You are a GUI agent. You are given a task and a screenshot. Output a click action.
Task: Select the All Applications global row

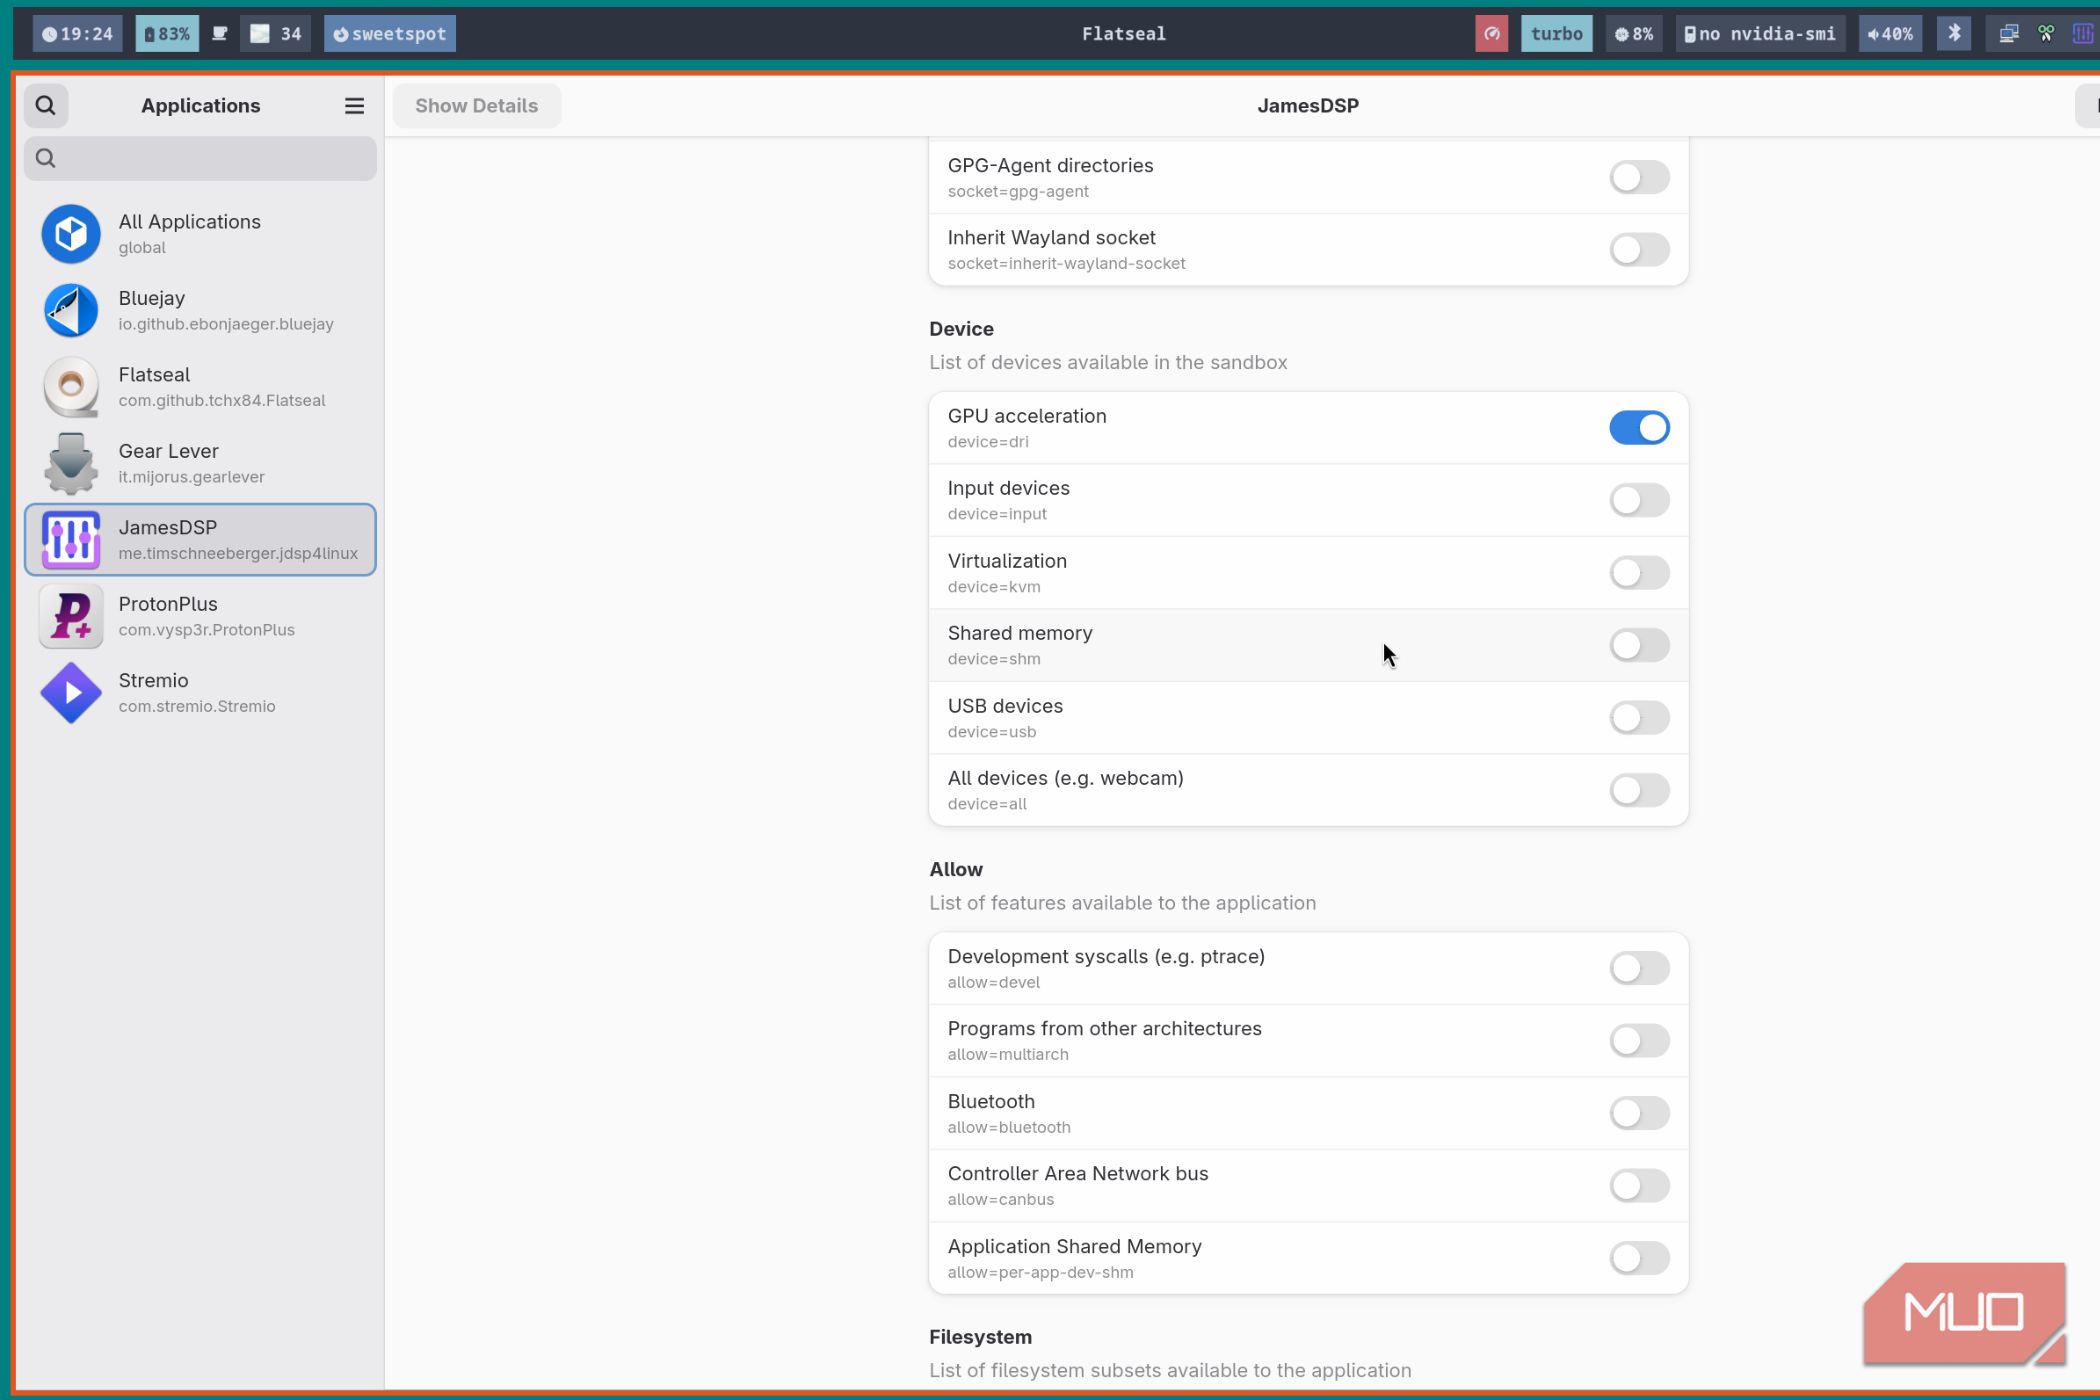pyautogui.click(x=200, y=234)
